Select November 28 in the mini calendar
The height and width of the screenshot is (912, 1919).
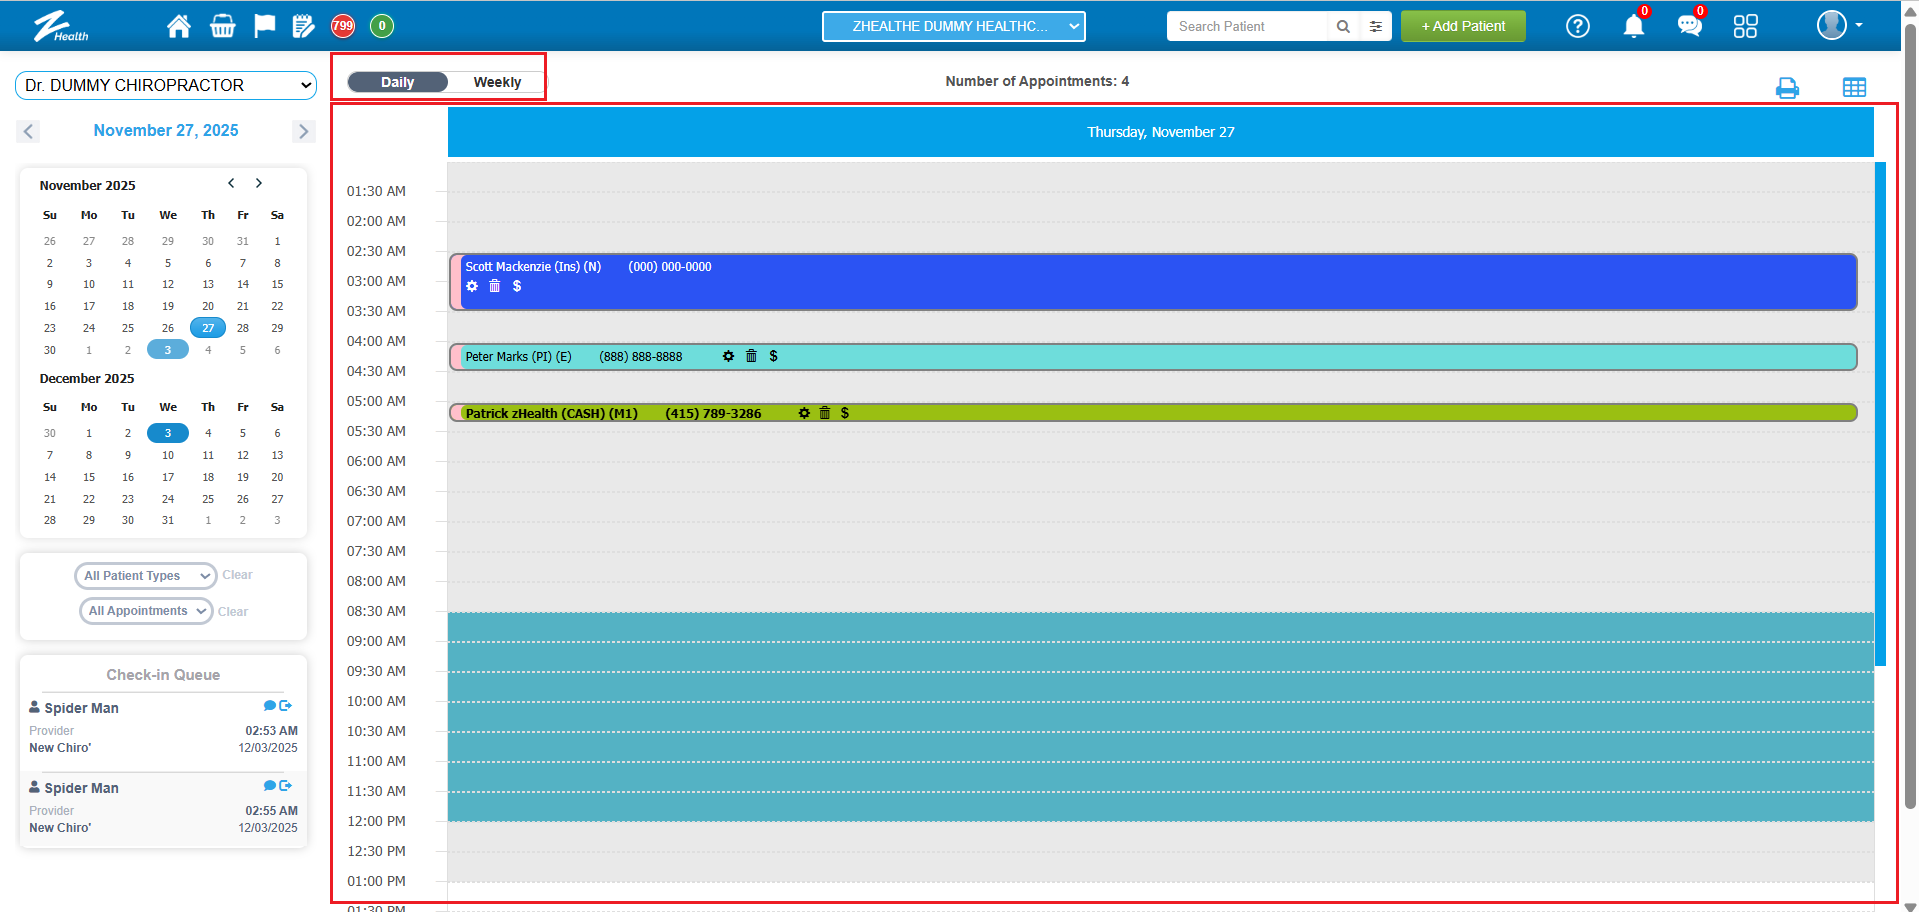pos(243,328)
